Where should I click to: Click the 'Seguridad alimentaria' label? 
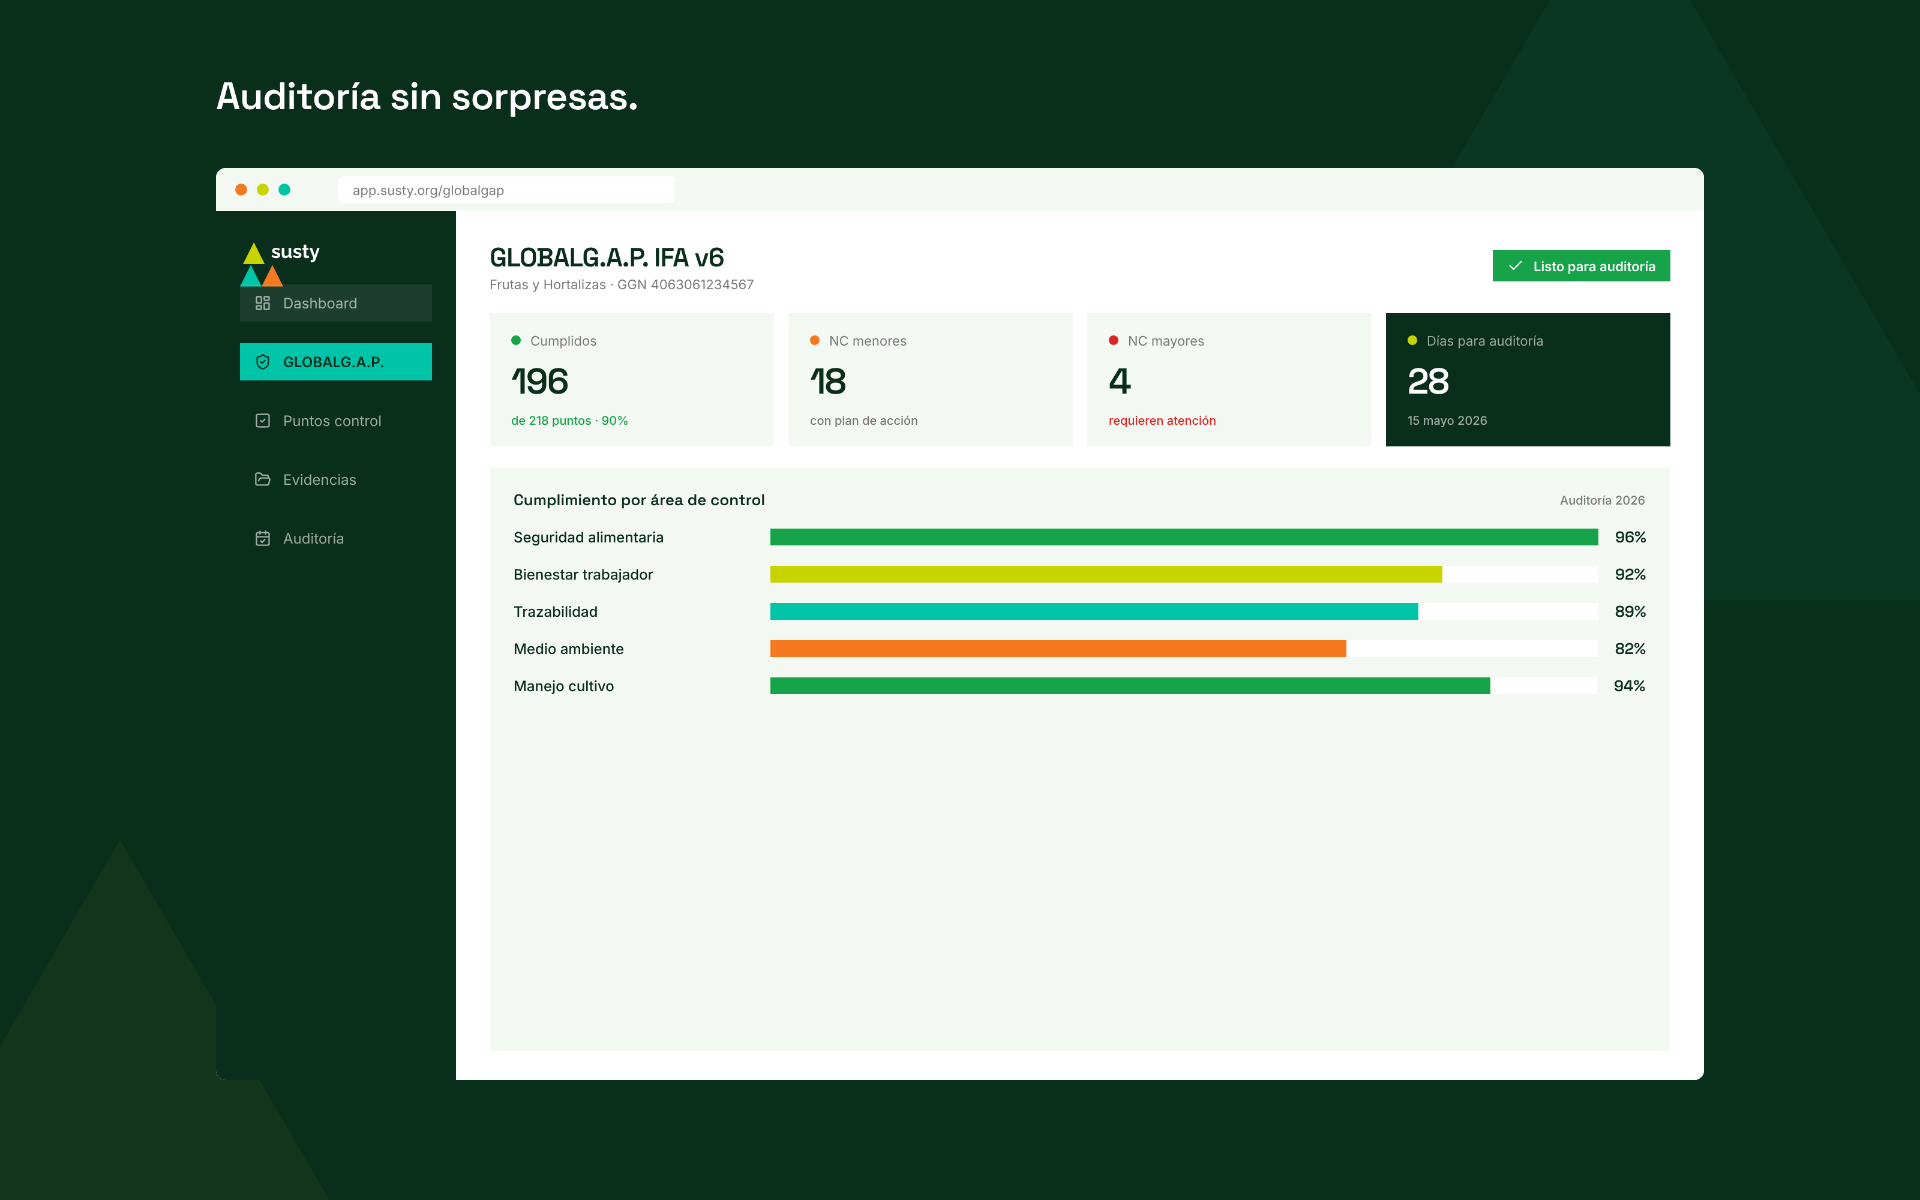coord(589,537)
